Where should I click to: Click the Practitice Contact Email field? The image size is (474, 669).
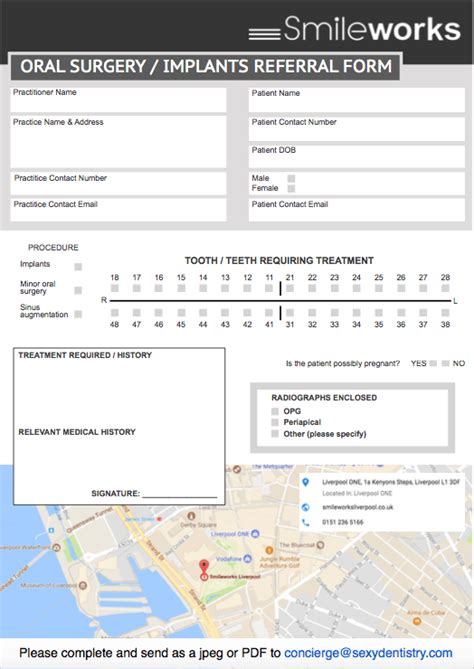point(118,209)
